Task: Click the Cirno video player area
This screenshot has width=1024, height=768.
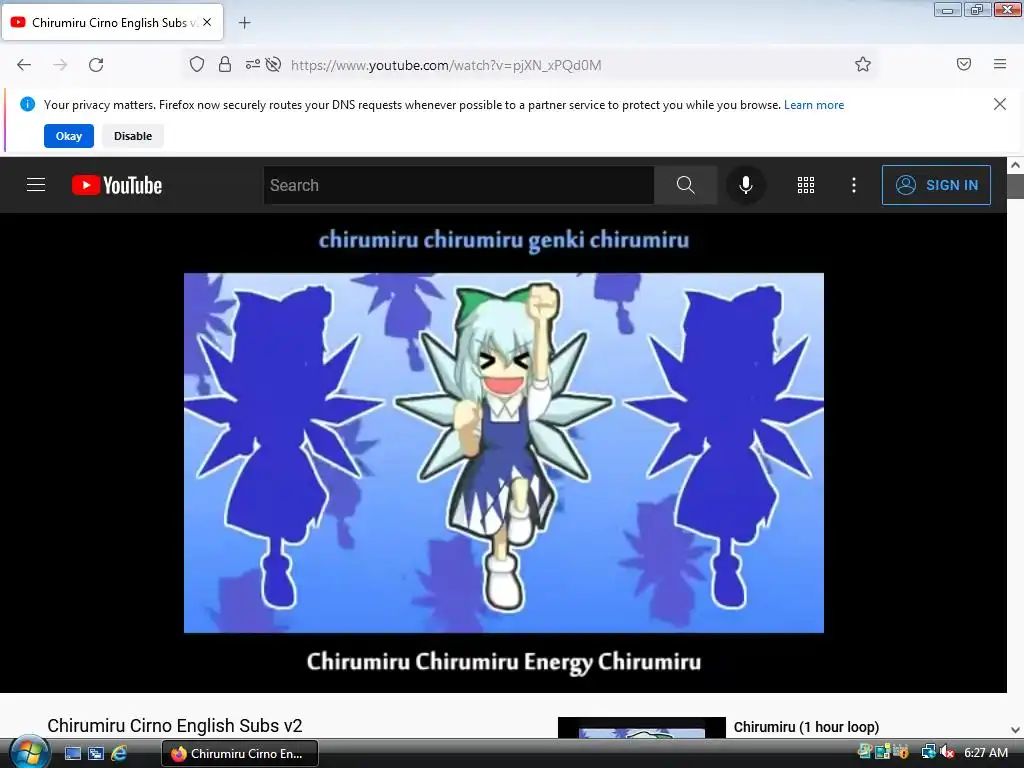Action: tap(504, 453)
